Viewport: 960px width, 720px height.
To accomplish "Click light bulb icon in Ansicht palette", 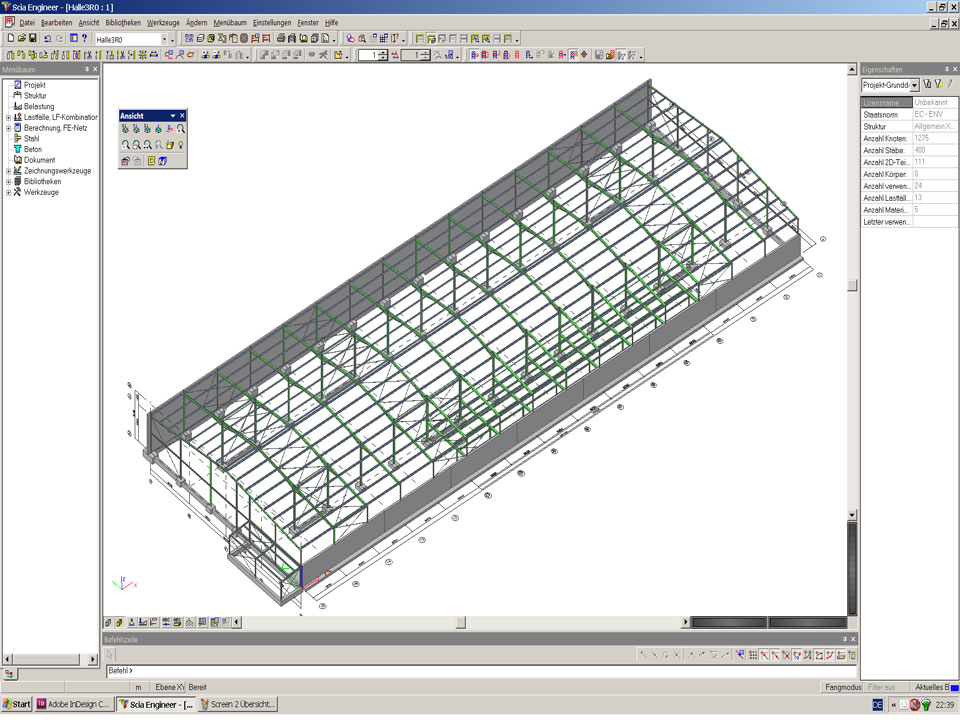I will click(181, 145).
